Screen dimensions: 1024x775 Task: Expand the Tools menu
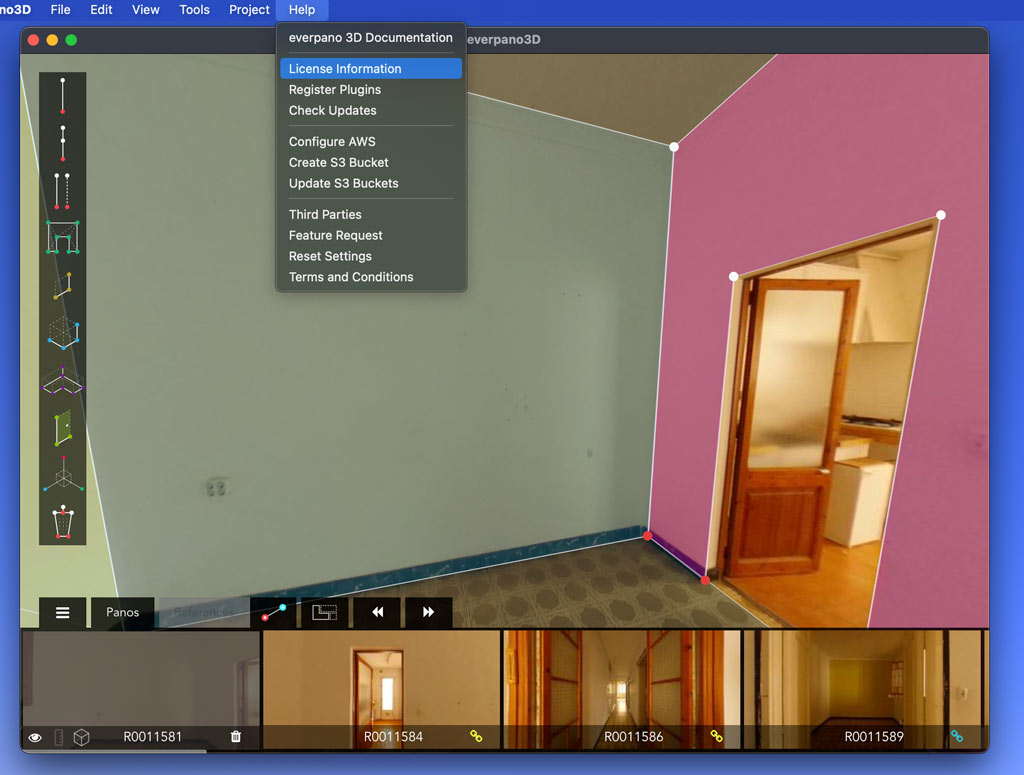(x=194, y=10)
